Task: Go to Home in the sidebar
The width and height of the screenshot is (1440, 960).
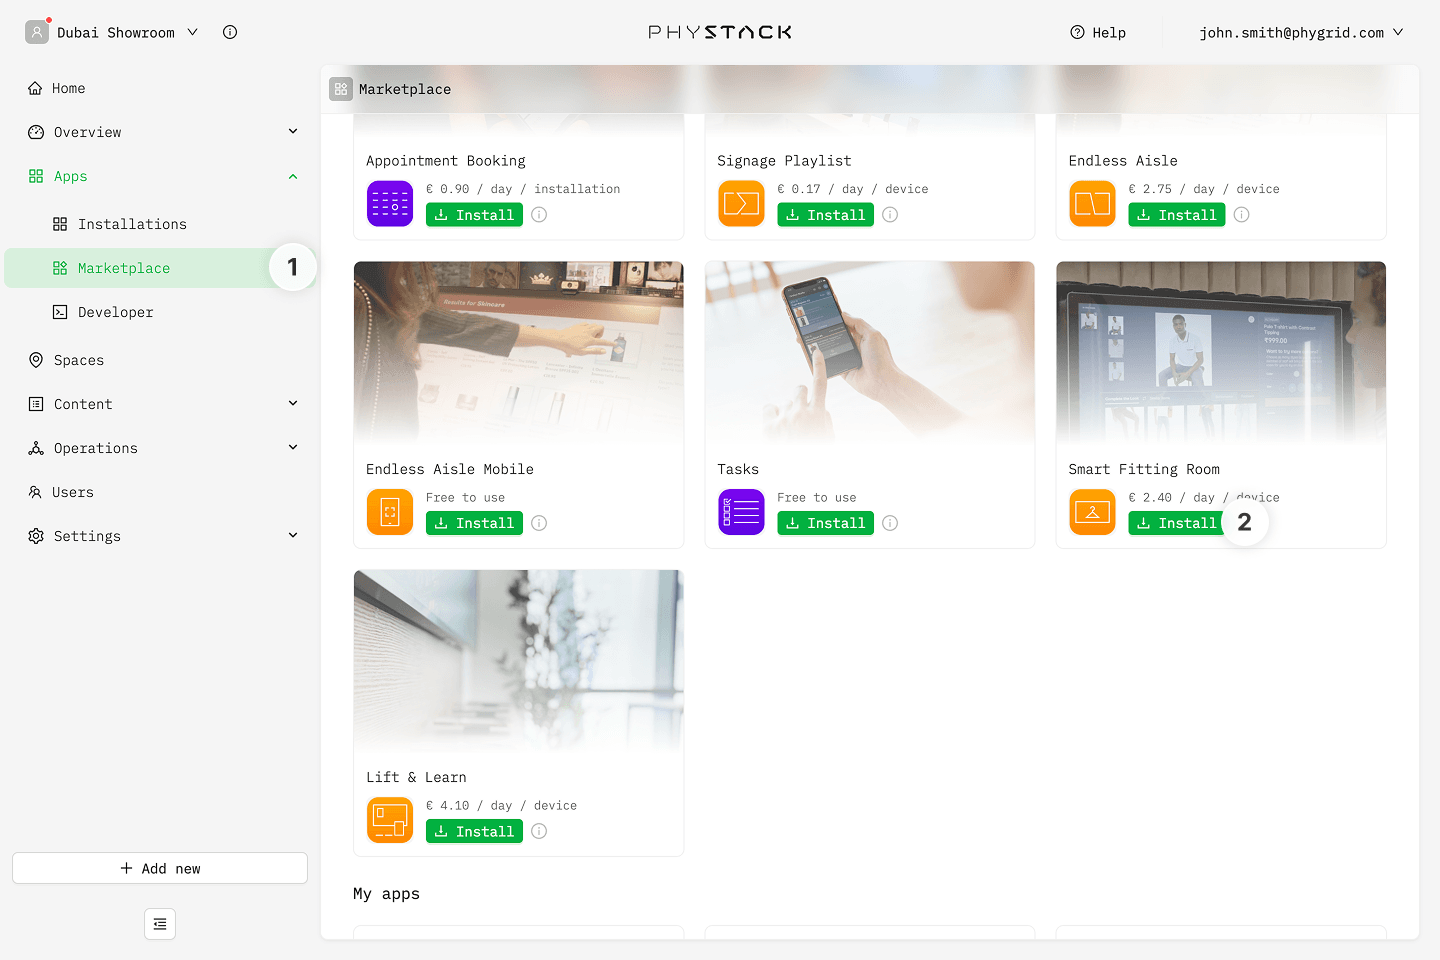Action: [x=160, y=88]
